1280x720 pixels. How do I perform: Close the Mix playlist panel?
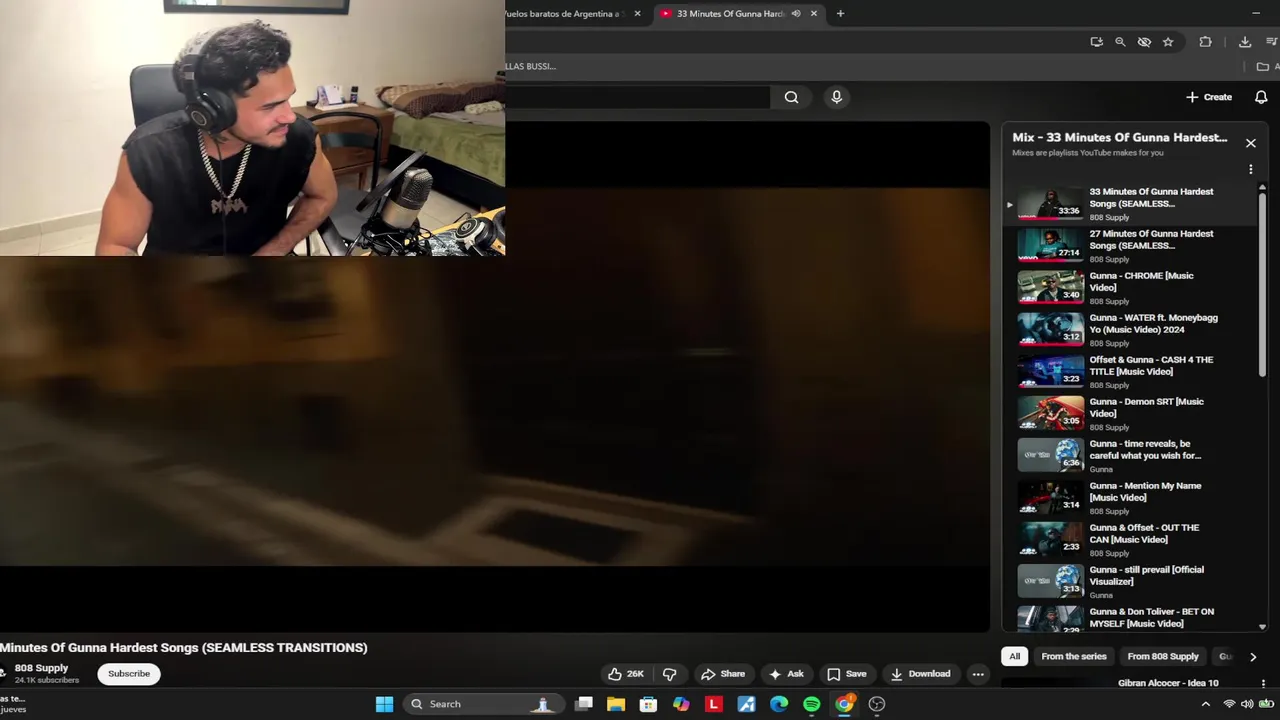click(1250, 143)
